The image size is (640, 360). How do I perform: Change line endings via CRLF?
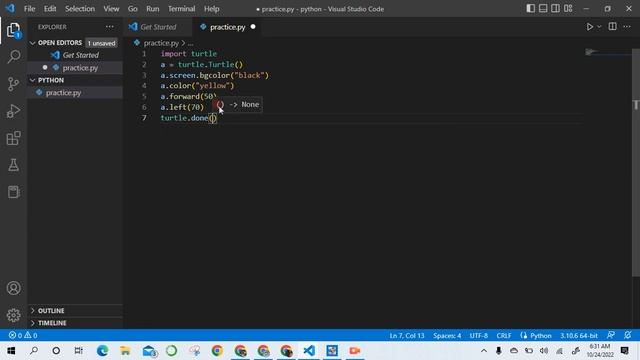[x=504, y=336]
